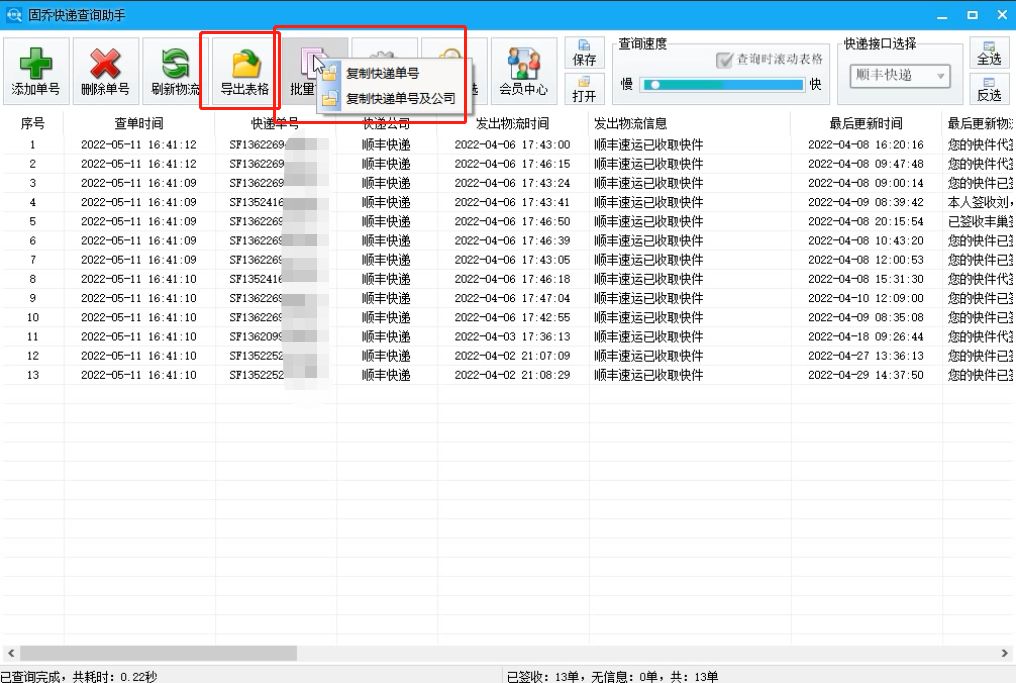Click the 保存 save icon

(x=584, y=52)
